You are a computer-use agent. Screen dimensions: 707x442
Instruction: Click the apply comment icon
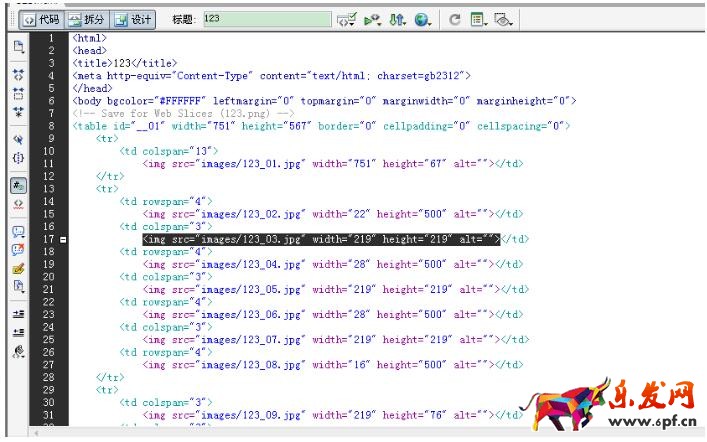pos(18,232)
